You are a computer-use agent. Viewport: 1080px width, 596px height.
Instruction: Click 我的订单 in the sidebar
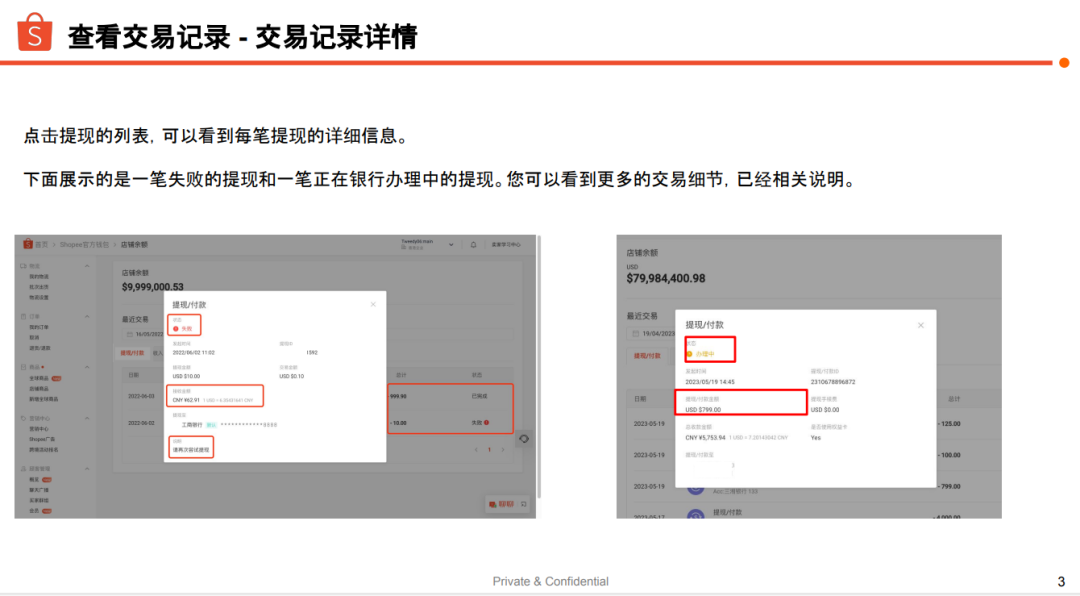click(39, 327)
